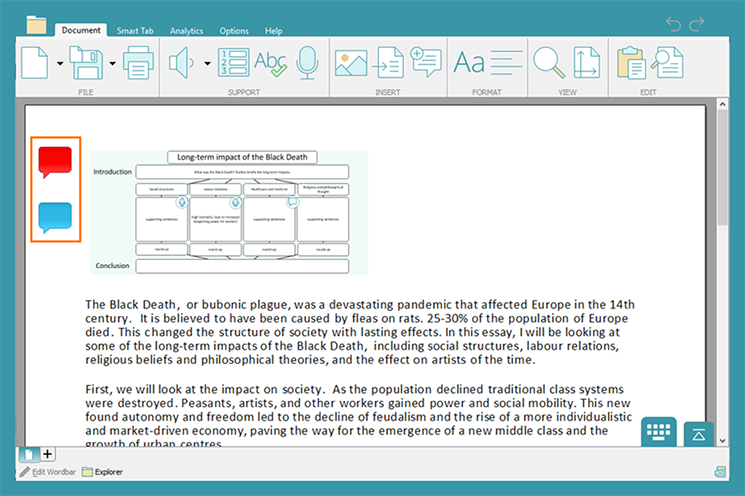Click the magnifying glass zoom icon
Viewport: 745px width, 496px height.
(549, 62)
